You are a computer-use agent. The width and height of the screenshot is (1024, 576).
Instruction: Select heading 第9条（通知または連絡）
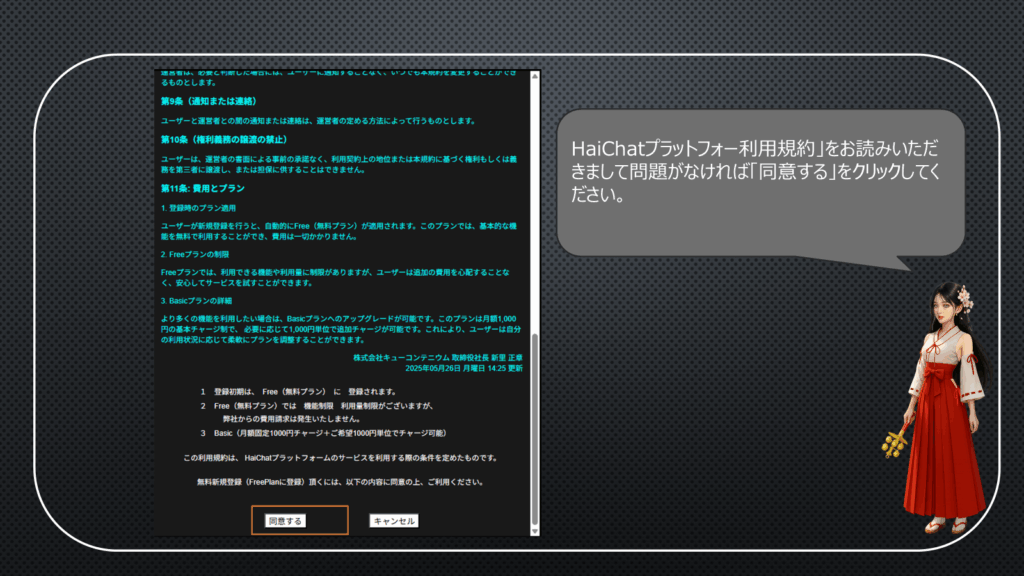(210, 101)
